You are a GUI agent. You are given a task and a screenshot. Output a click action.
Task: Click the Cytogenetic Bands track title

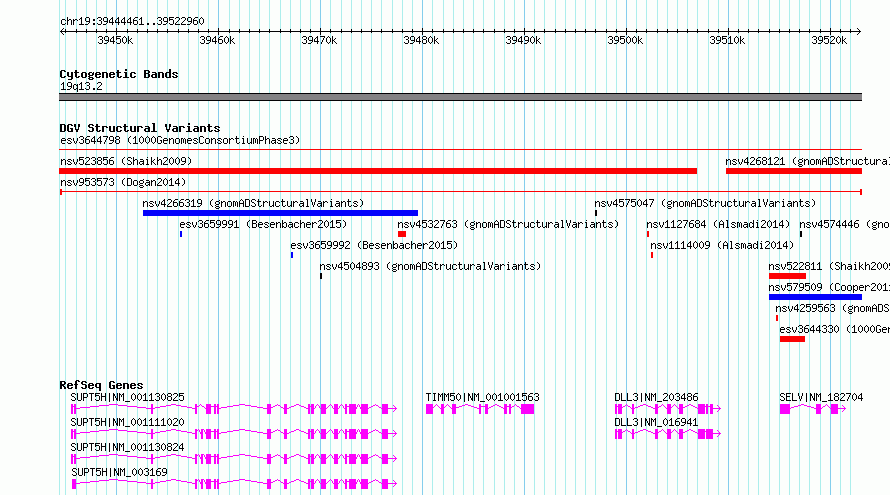(x=119, y=74)
